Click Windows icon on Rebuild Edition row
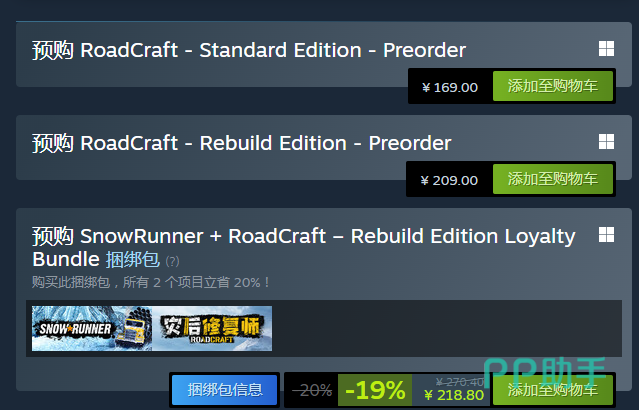This screenshot has width=639, height=410. [x=606, y=142]
